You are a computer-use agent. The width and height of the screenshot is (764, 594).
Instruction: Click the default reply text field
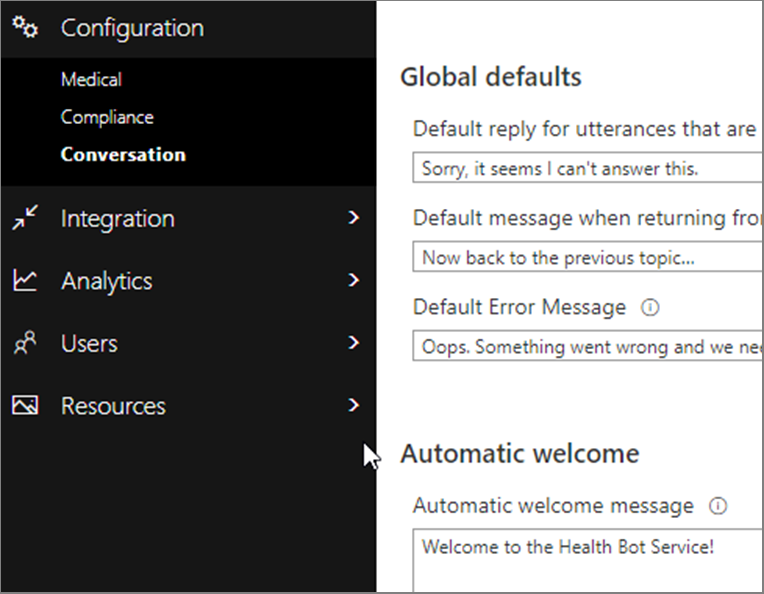(x=590, y=169)
